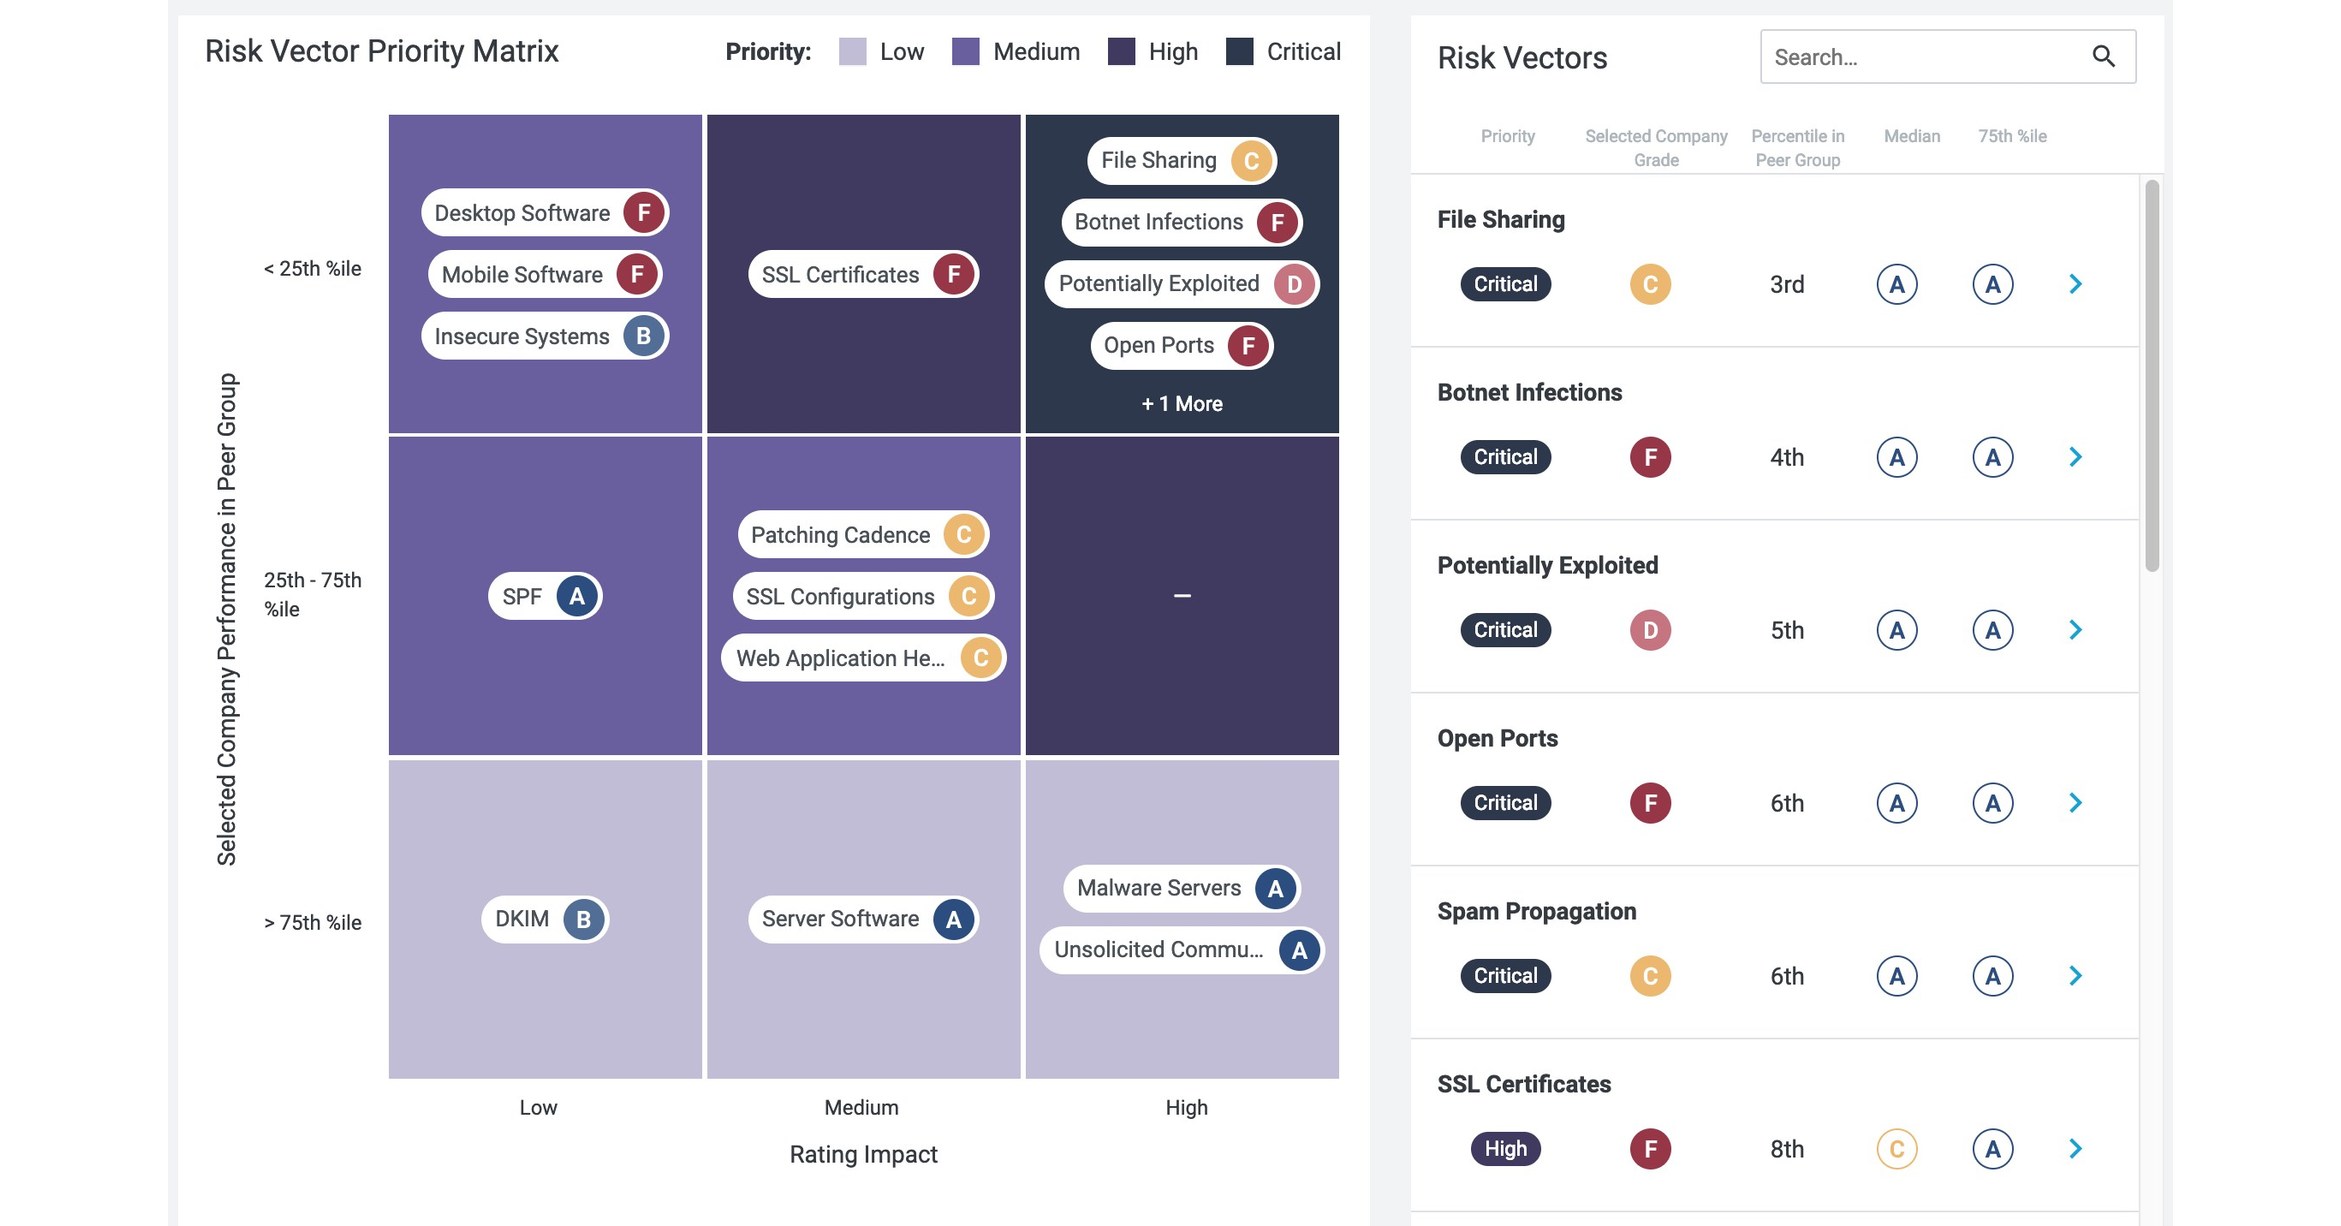This screenshot has height=1226, width=2341.
Task: Select the Patching Cadence pill
Action: tap(840, 535)
